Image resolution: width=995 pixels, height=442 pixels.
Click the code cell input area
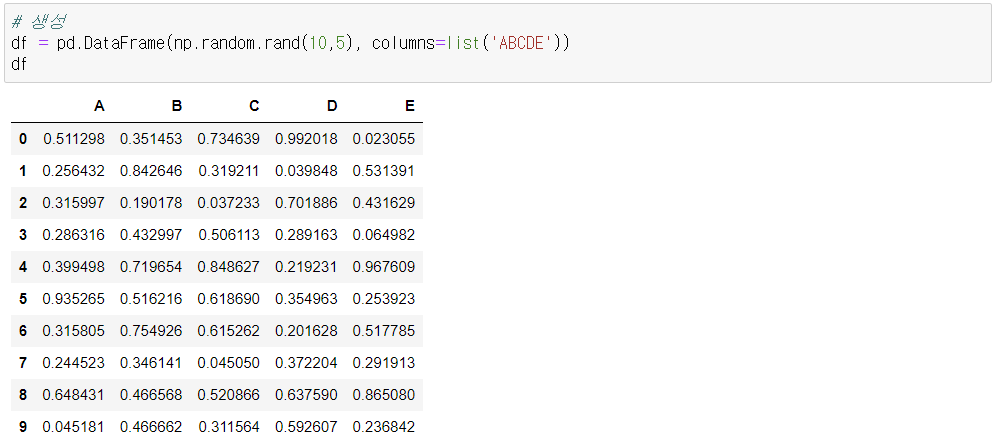pyautogui.click(x=498, y=43)
